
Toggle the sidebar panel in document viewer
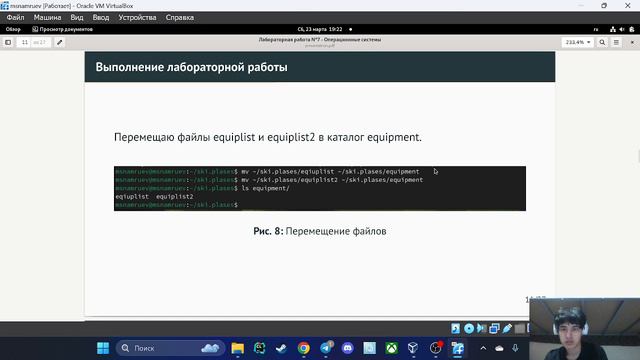[8, 42]
